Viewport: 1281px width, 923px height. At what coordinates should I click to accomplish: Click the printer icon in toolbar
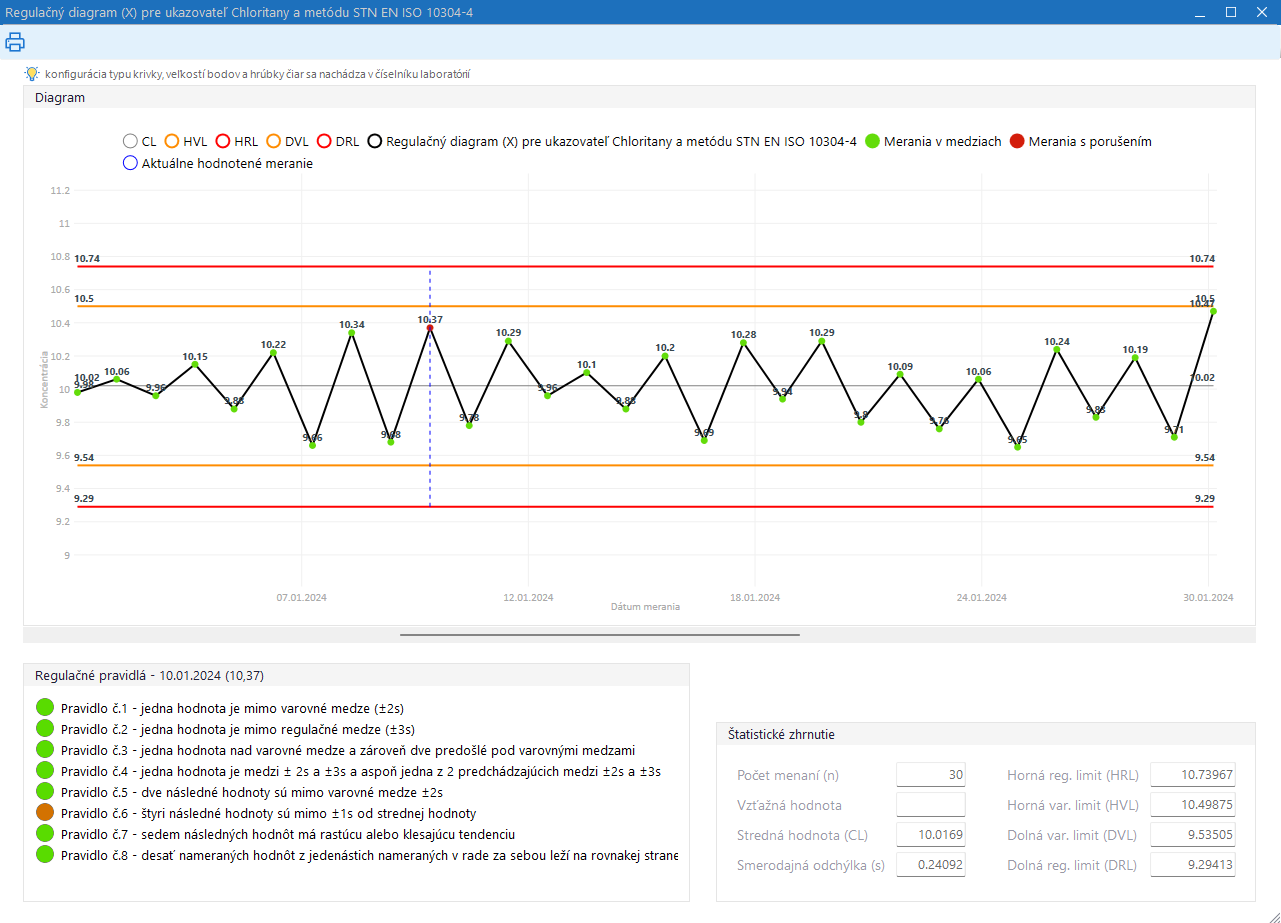[15, 42]
